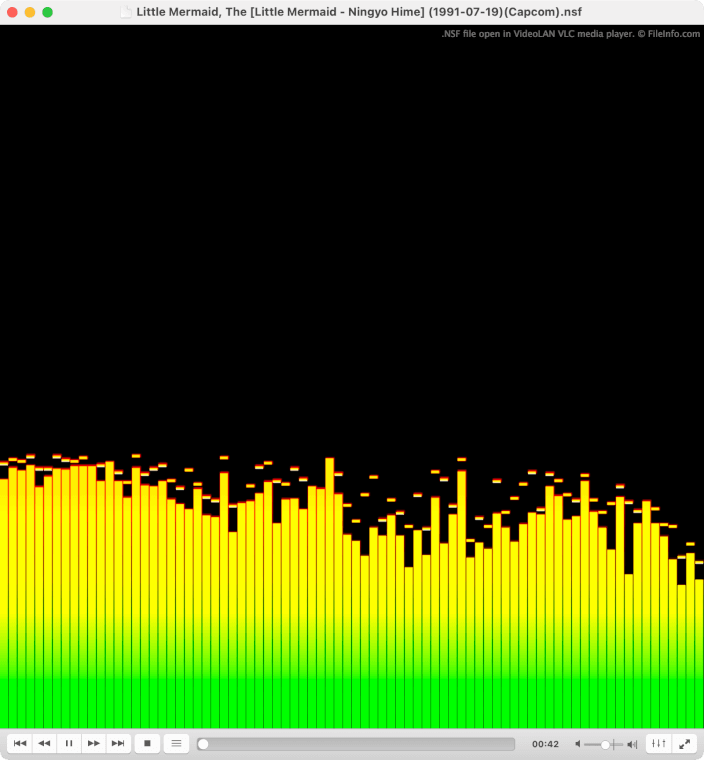The width and height of the screenshot is (704, 760).
Task: Skip to the next track
Action: point(118,743)
